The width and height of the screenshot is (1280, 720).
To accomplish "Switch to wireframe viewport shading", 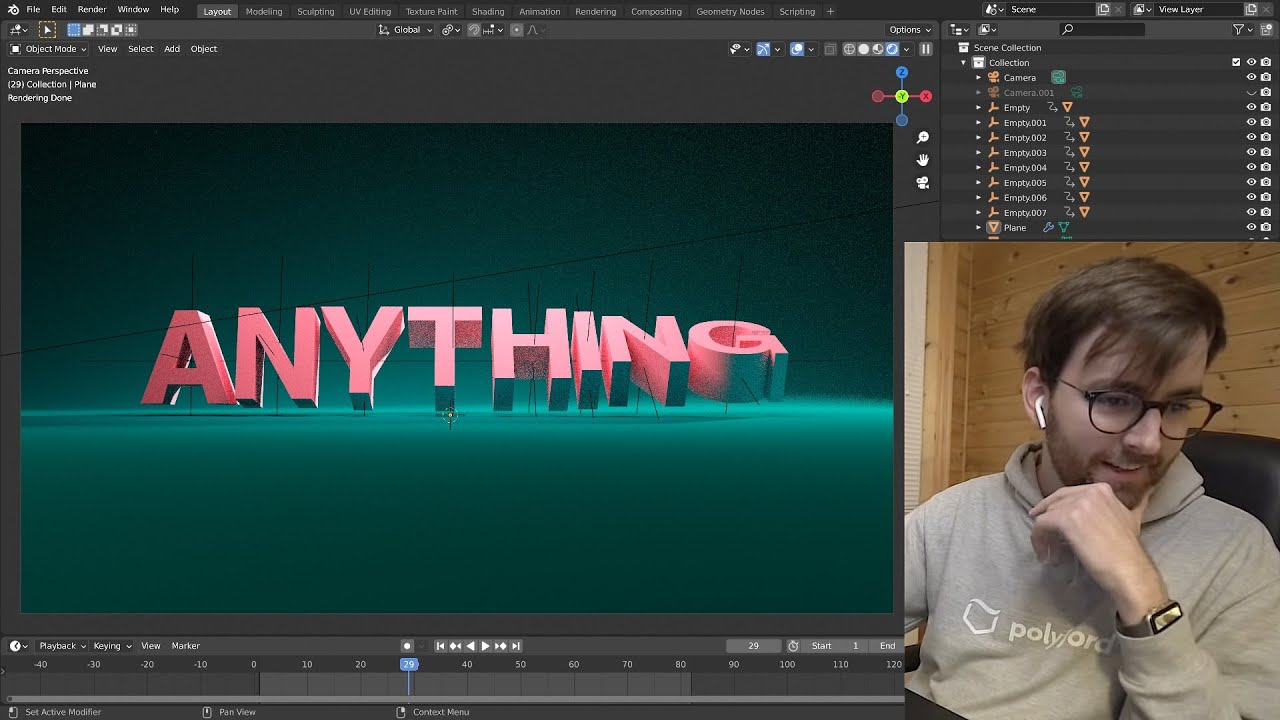I will [849, 49].
